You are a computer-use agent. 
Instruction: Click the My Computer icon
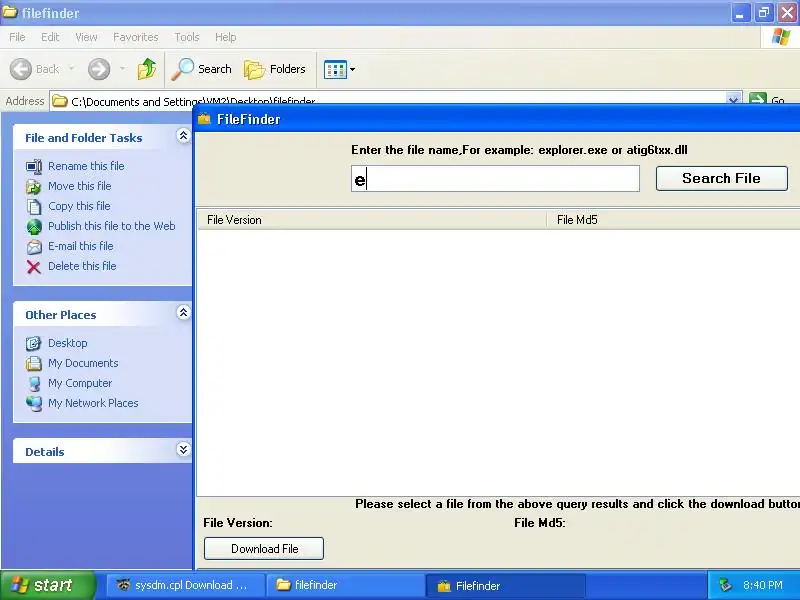pyautogui.click(x=34, y=383)
